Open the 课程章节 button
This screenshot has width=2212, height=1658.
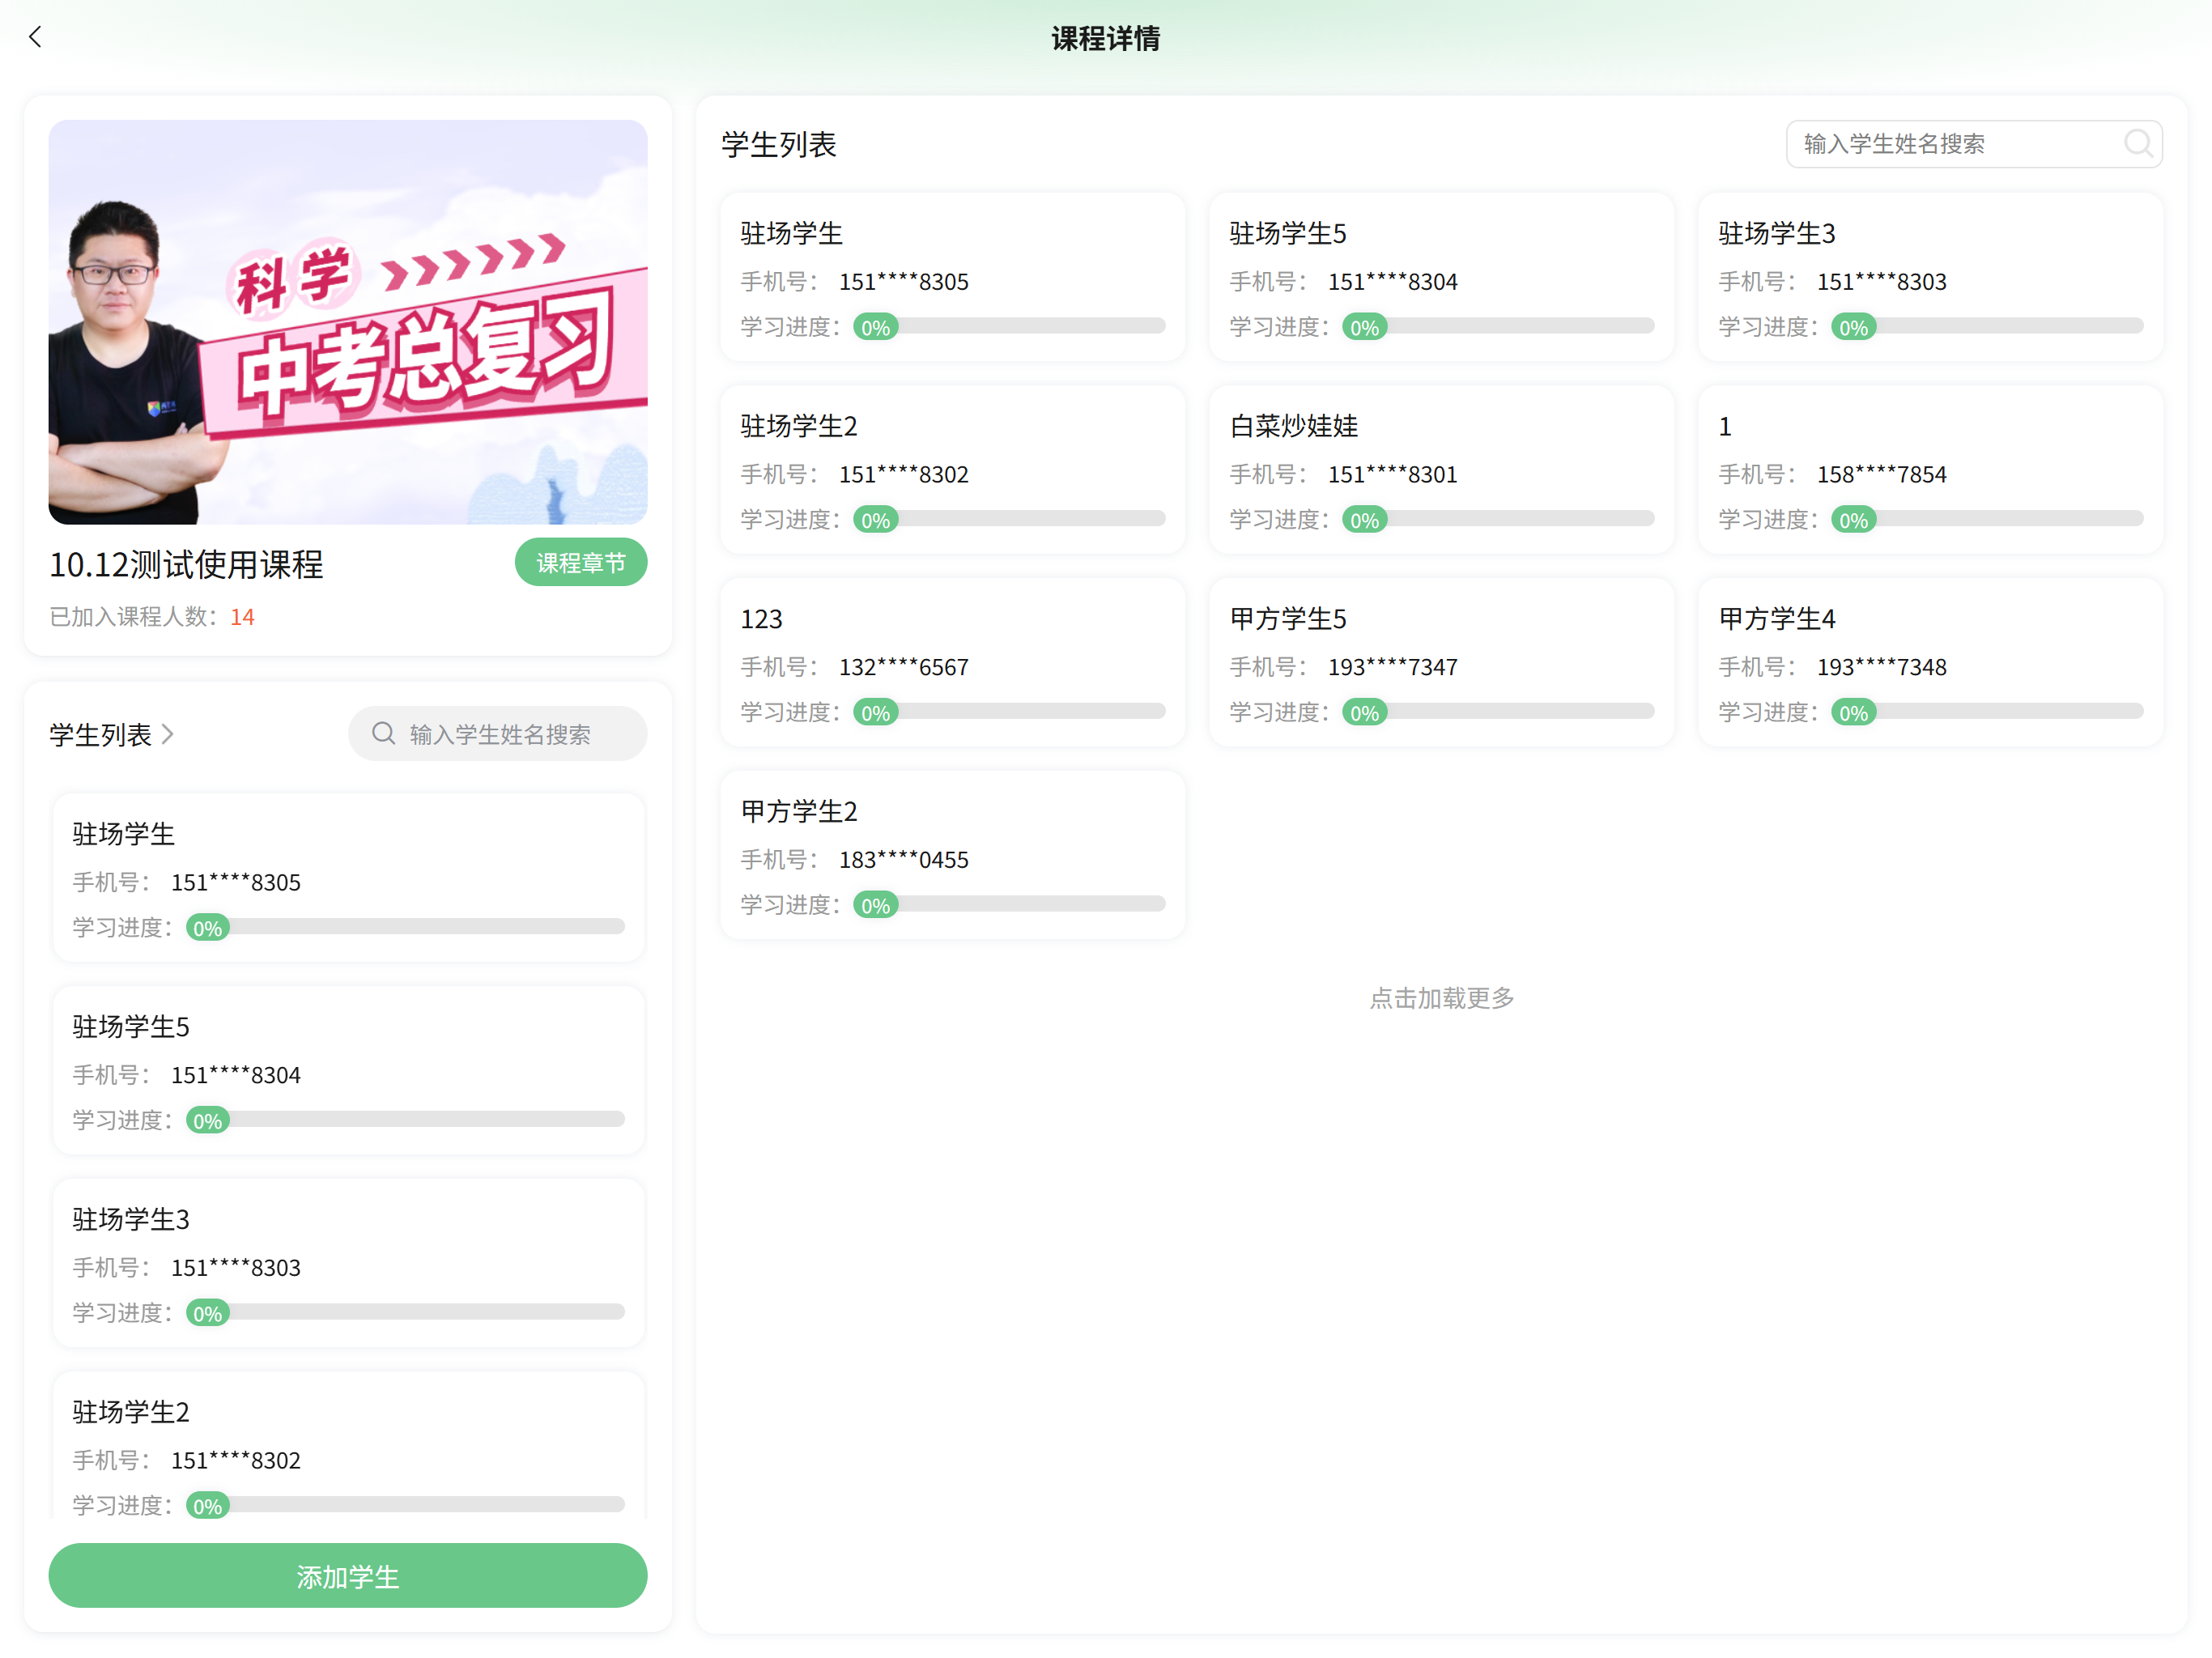pos(580,563)
